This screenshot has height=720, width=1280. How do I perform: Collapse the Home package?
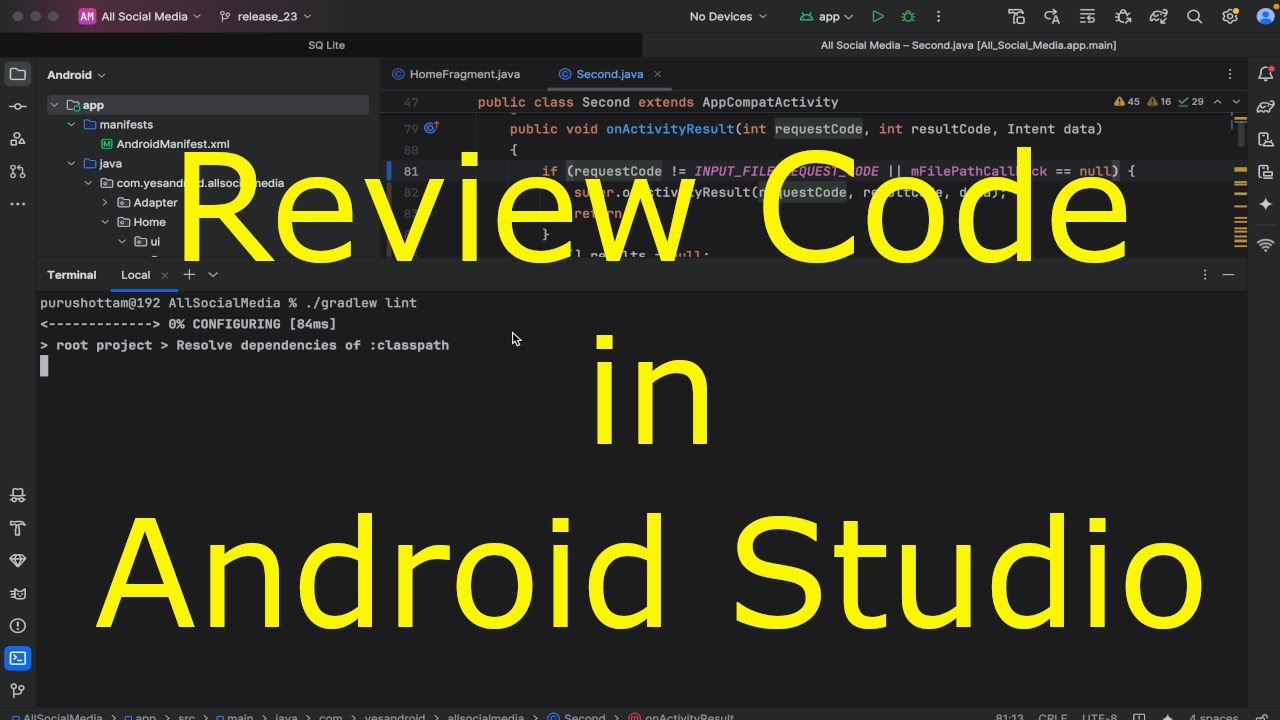click(x=105, y=222)
